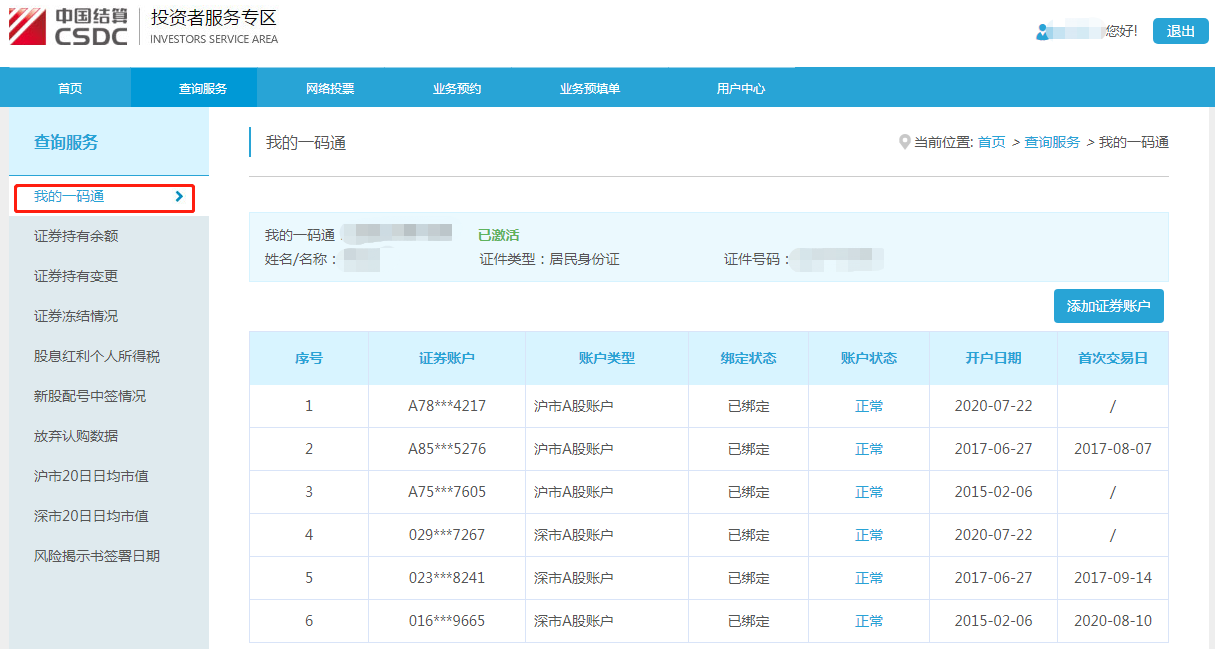Open 证券持有变更 query page
The image size is (1215, 649).
(75, 276)
